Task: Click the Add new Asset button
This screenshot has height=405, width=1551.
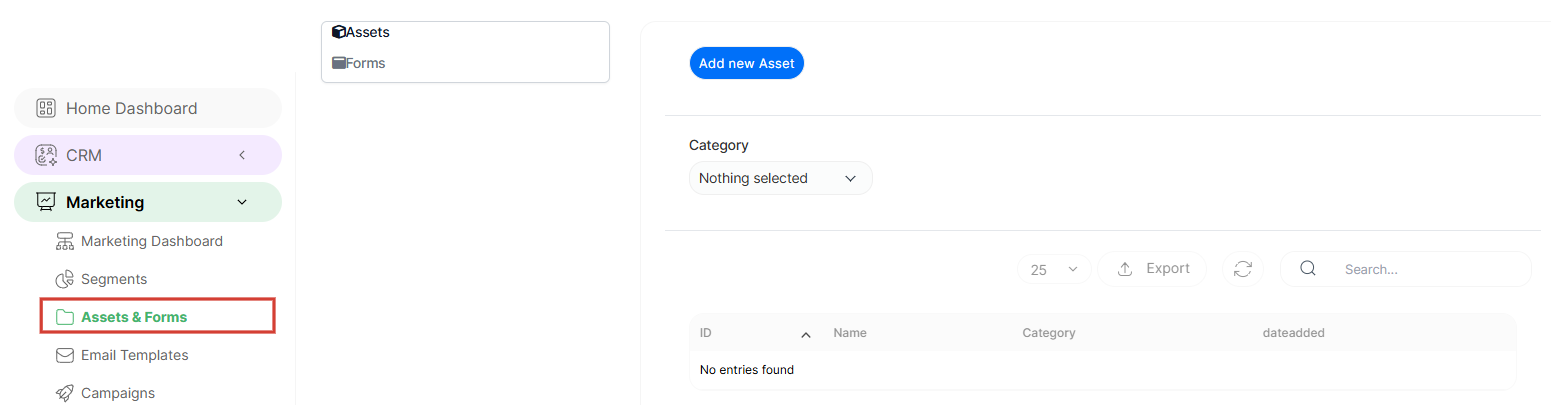Action: click(x=746, y=63)
